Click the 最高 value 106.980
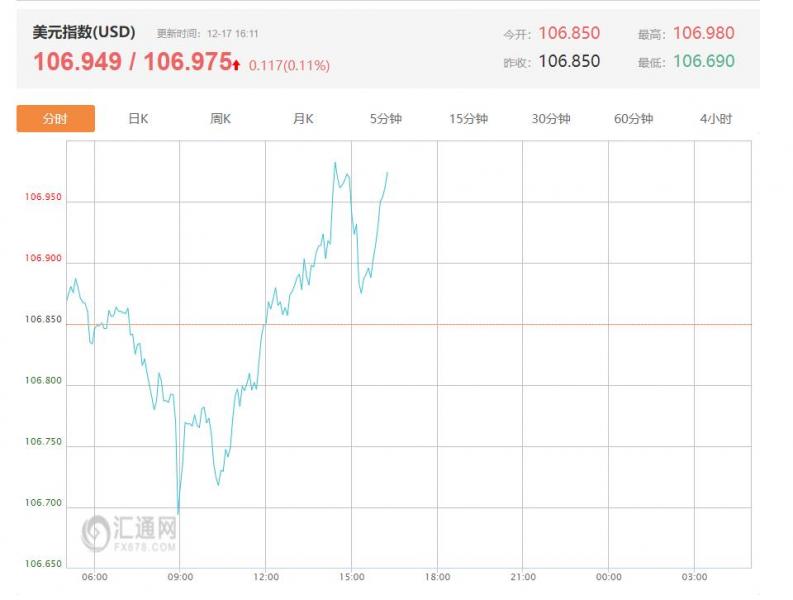The width and height of the screenshot is (793, 600). pyautogui.click(x=704, y=33)
